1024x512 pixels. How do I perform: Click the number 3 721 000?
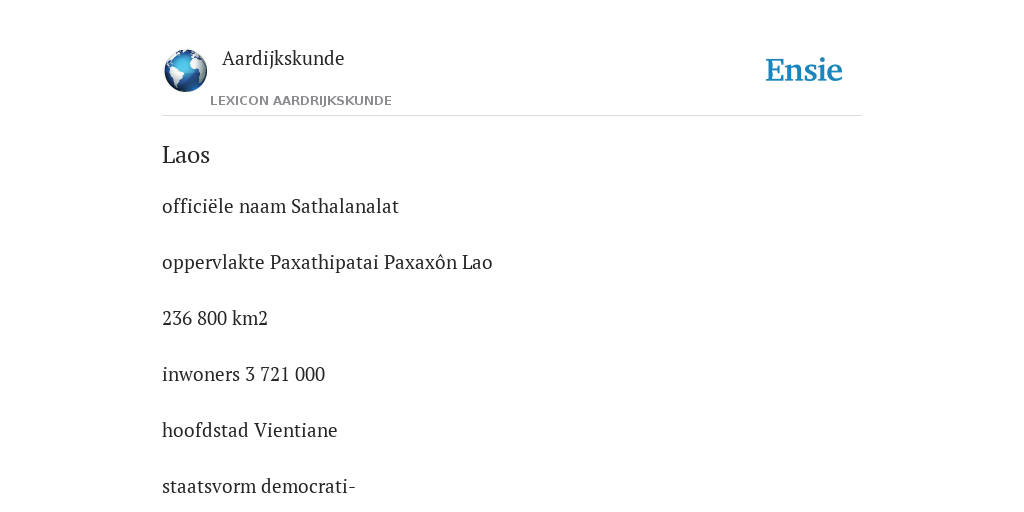point(285,375)
